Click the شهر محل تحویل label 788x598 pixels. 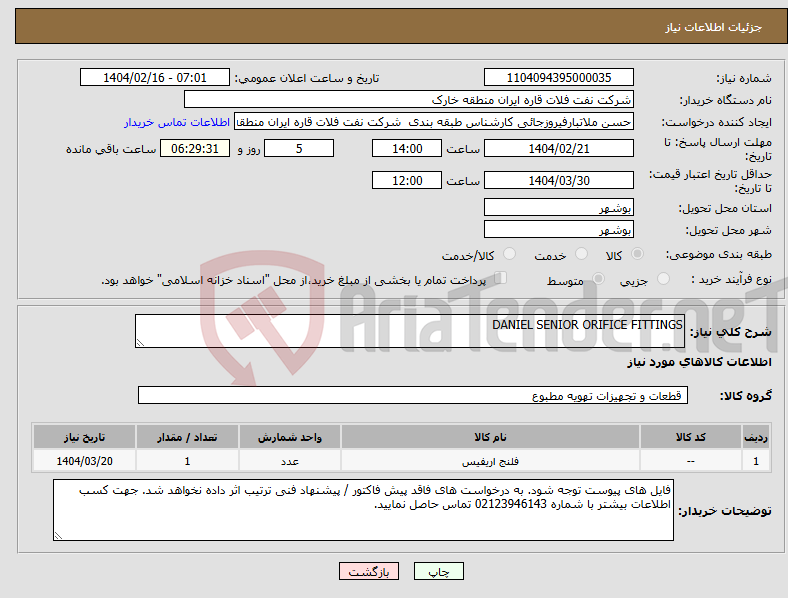729,230
